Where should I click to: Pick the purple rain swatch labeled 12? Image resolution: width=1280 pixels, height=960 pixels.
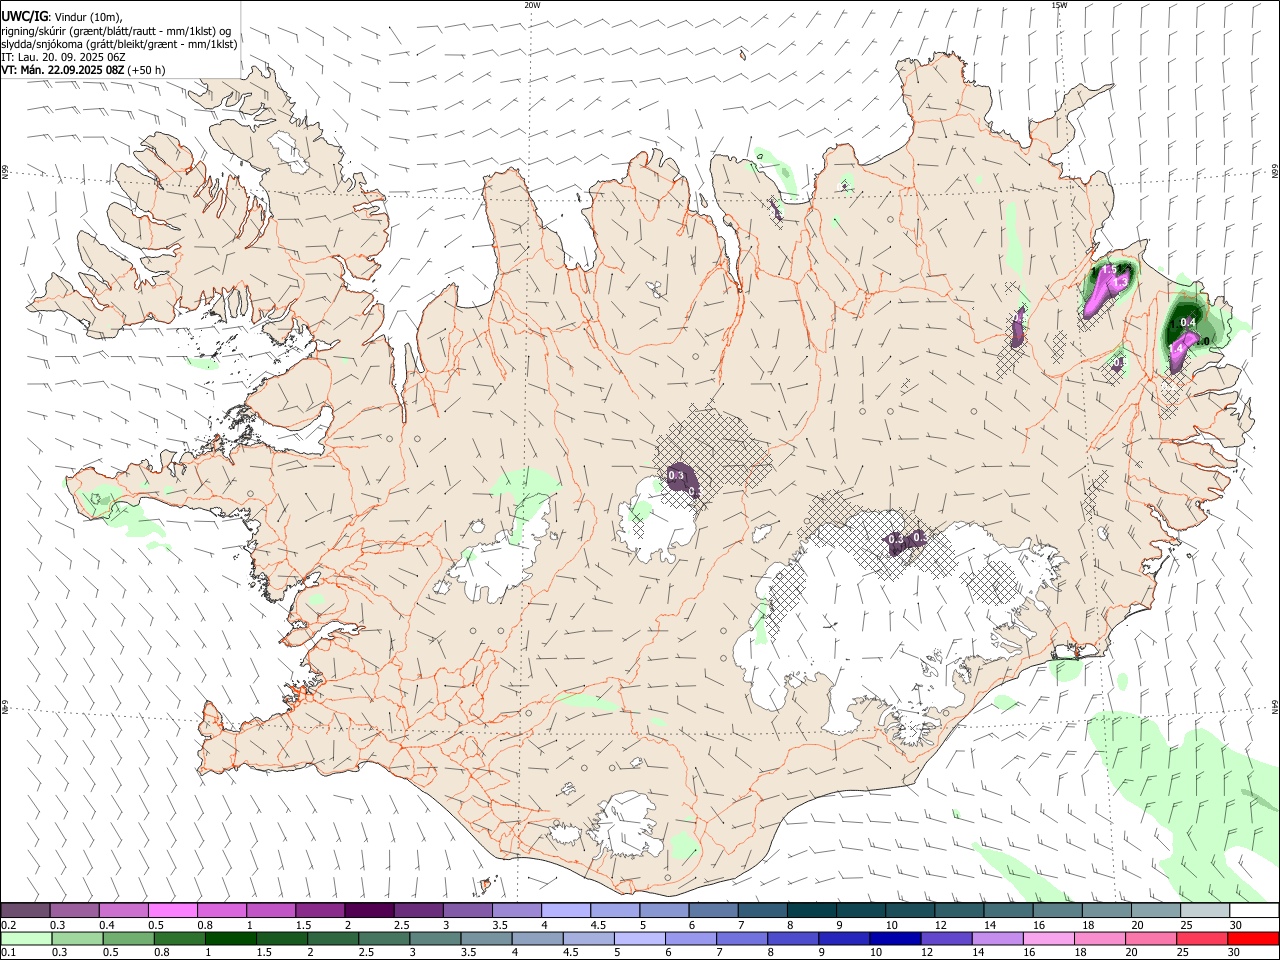click(945, 938)
